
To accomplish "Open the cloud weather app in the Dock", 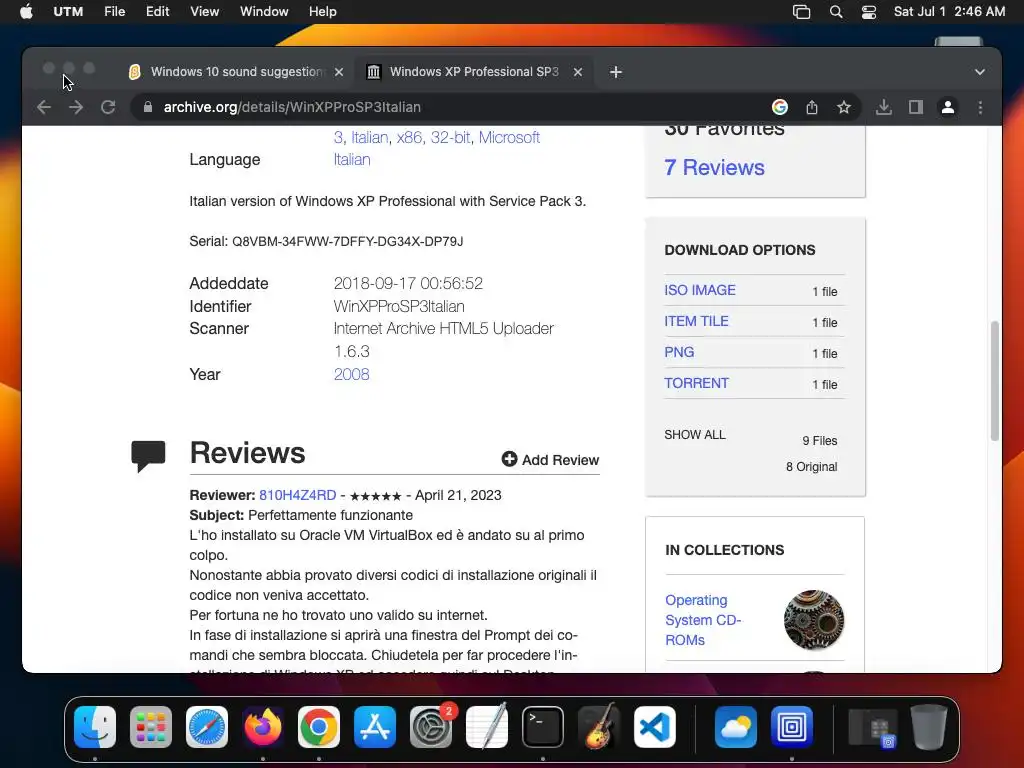I will pos(735,727).
